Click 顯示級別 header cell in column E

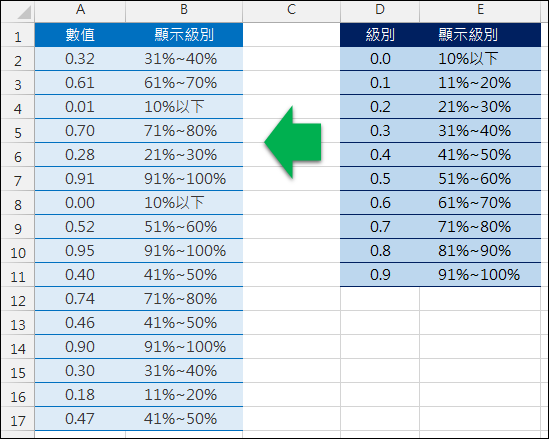click(480, 35)
